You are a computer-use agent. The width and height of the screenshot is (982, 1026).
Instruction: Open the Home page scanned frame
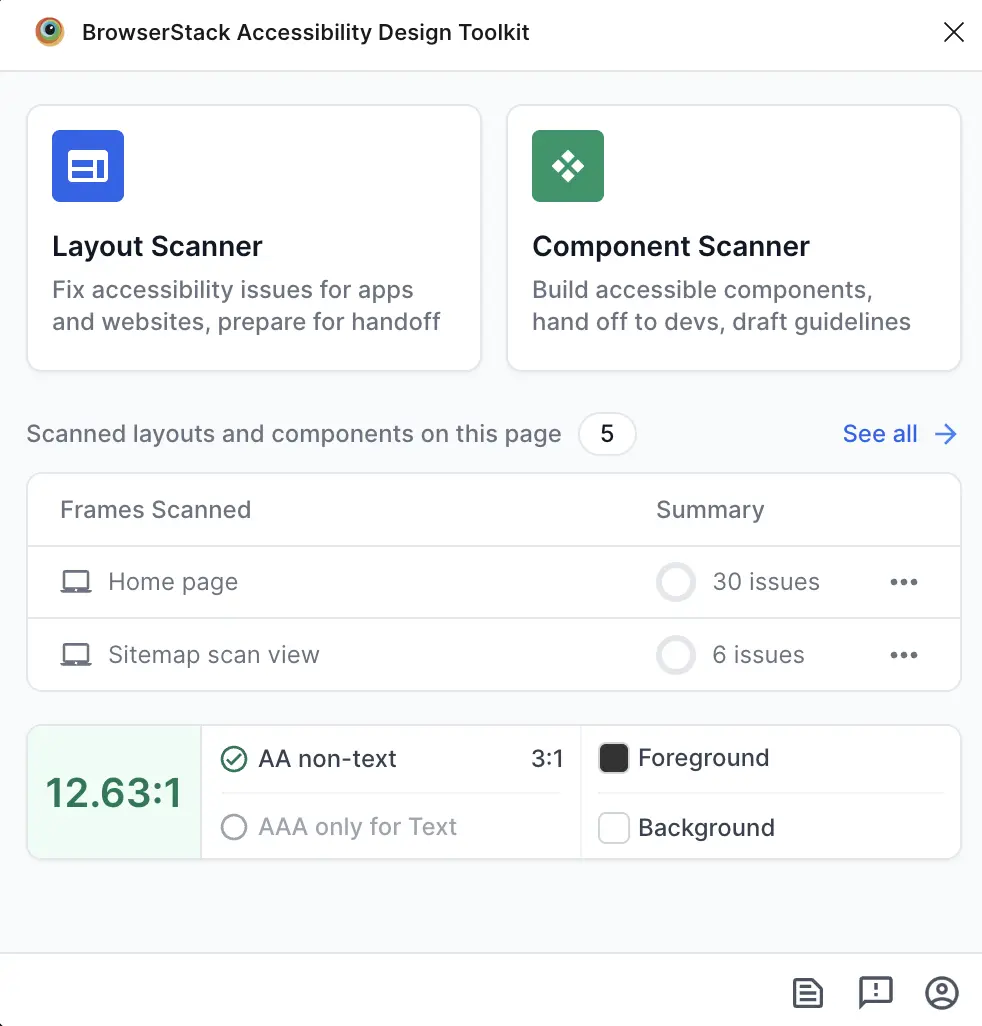[173, 582]
